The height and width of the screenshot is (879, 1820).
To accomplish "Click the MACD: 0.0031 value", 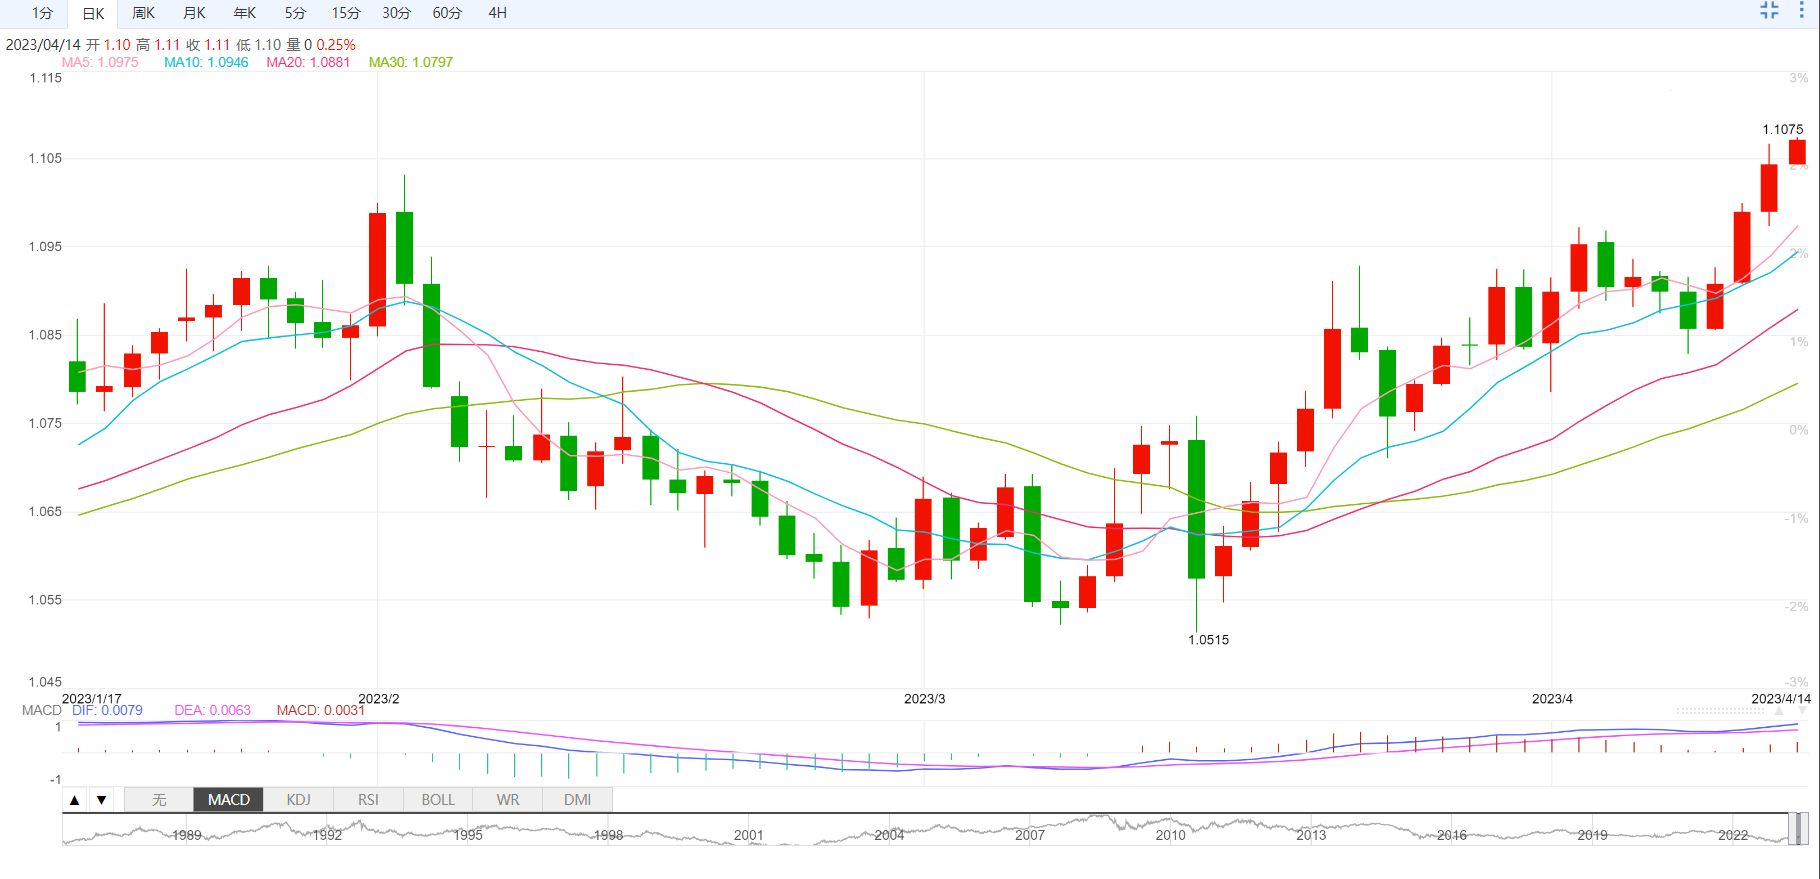I will click(x=320, y=710).
